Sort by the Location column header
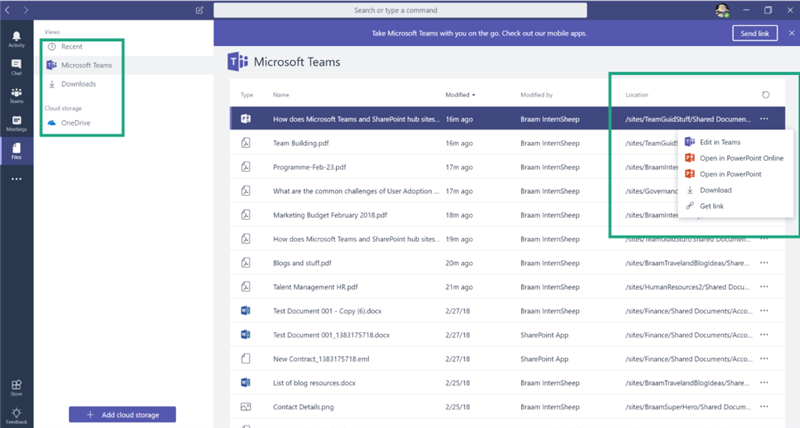Image resolution: width=800 pixels, height=428 pixels. (x=637, y=95)
